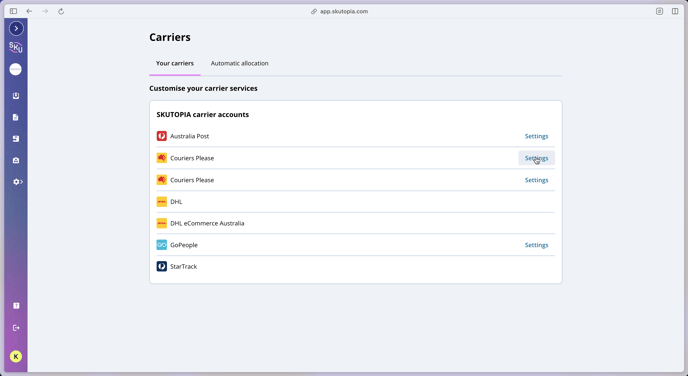This screenshot has height=376, width=688.
Task: Select the Australia Post carrier name
Action: (x=190, y=136)
